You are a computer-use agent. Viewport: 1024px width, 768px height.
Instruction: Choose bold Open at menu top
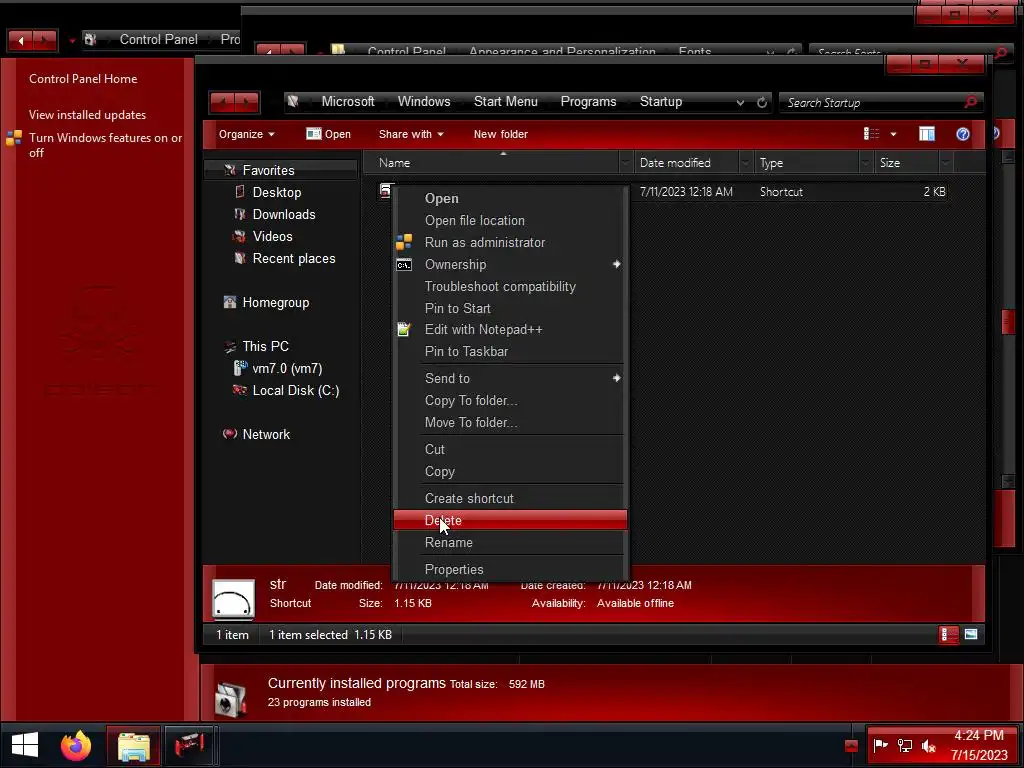tap(510, 199)
